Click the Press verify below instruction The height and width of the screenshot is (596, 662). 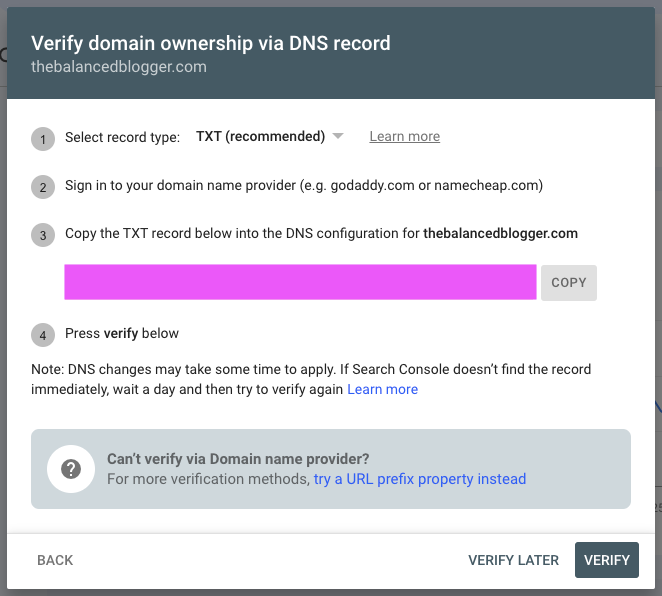[122, 333]
